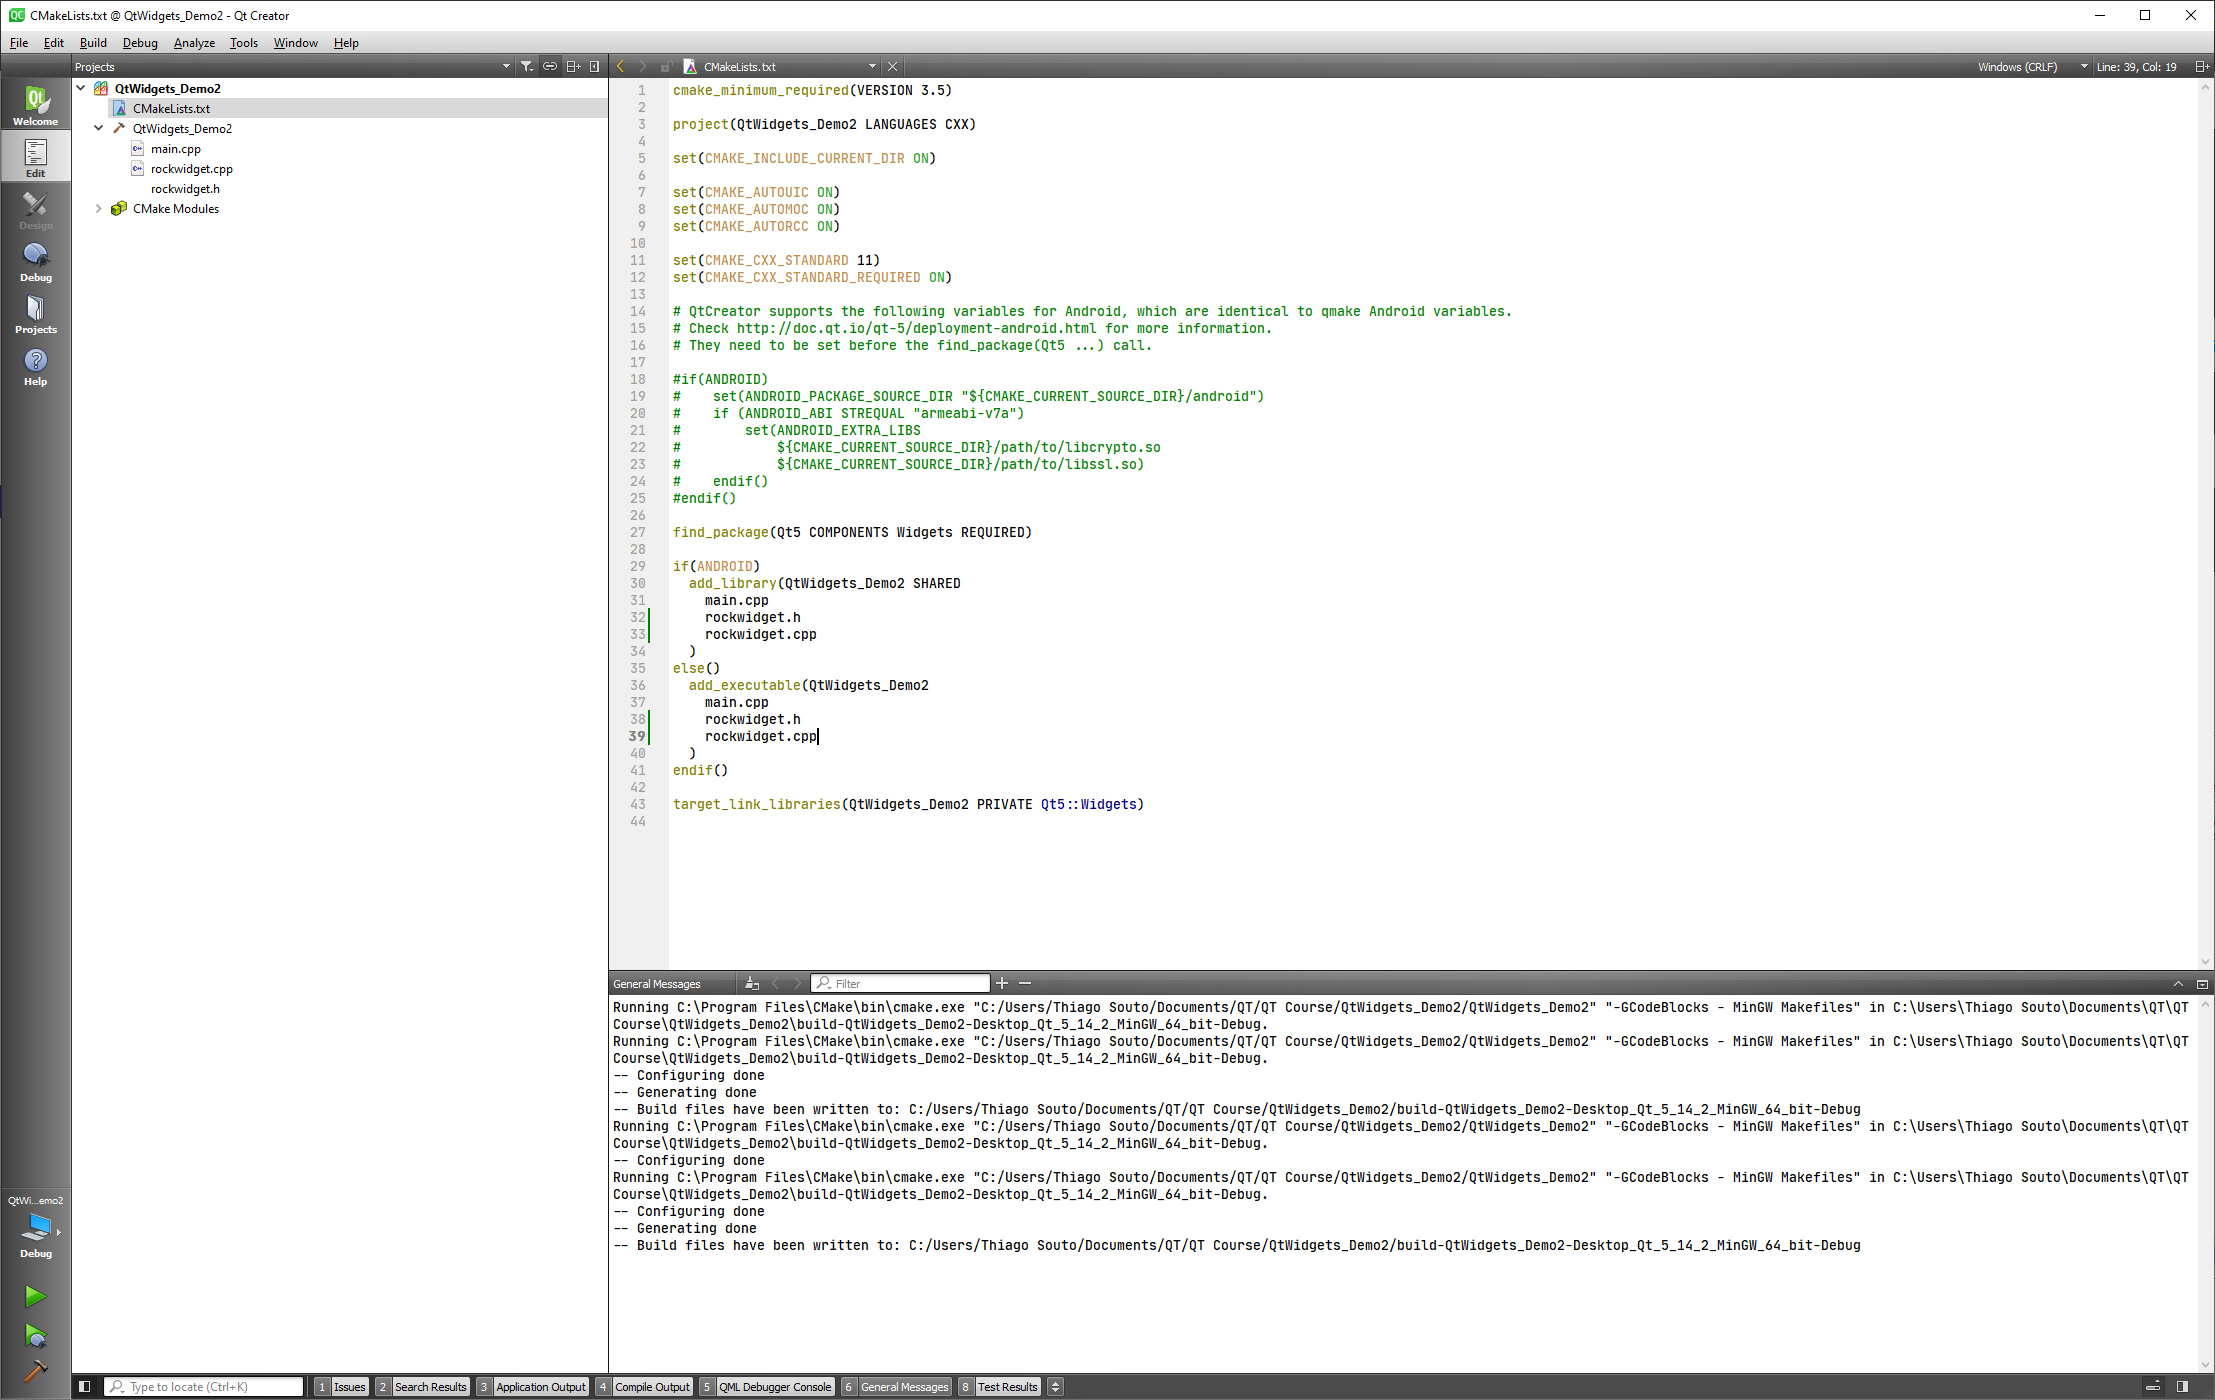This screenshot has width=2215, height=1400.
Task: Switch to Debug mode in sidebar
Action: 35,261
